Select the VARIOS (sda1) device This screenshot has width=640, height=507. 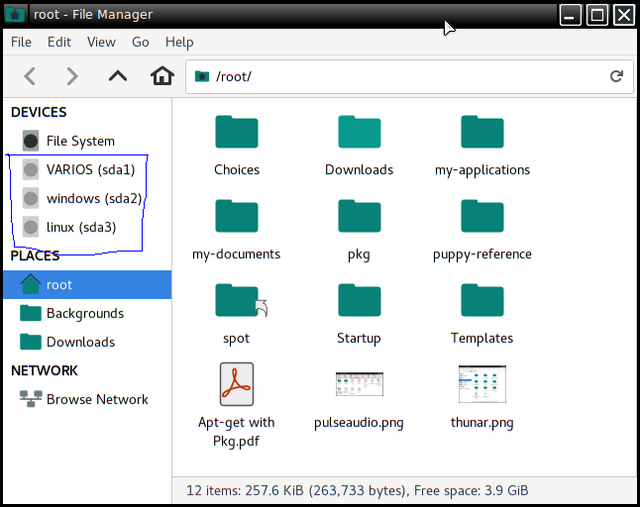[x=87, y=170]
